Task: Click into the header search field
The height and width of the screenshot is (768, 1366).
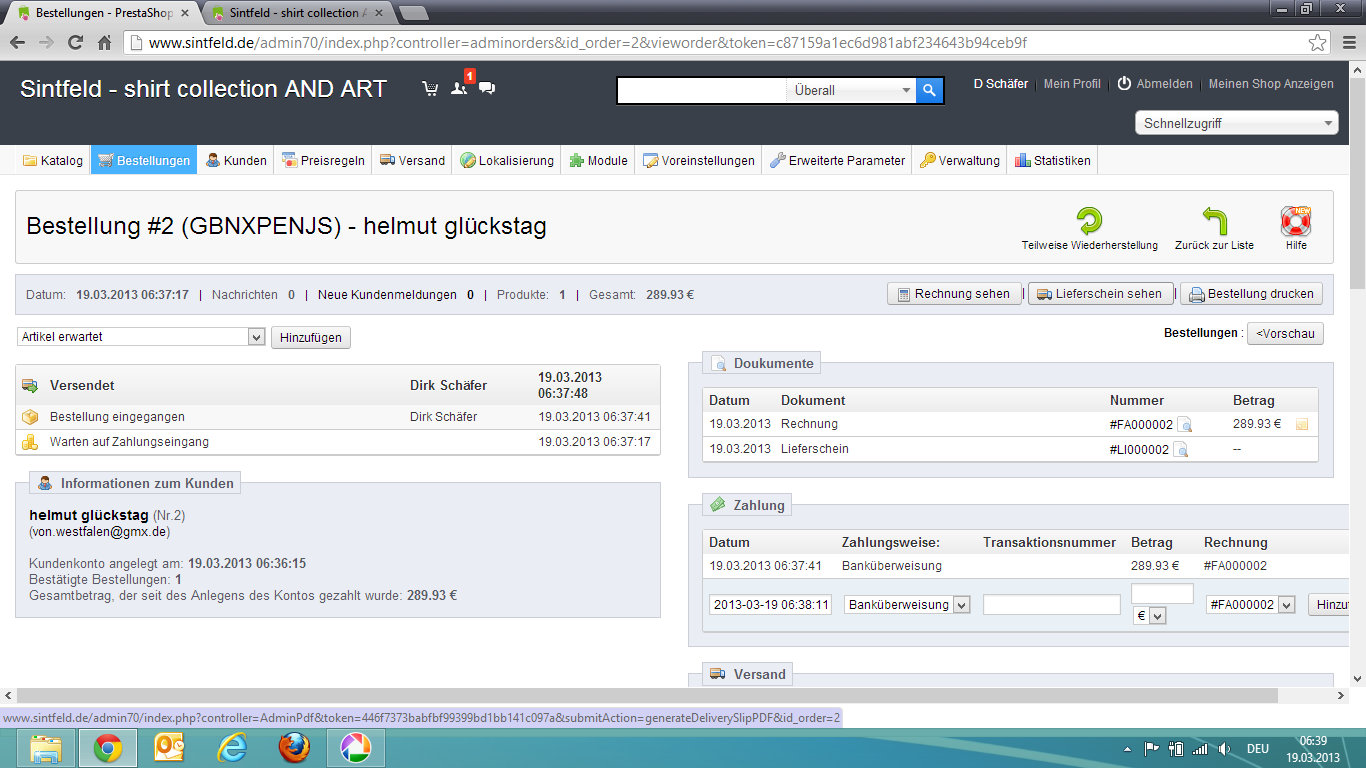Action: point(702,90)
